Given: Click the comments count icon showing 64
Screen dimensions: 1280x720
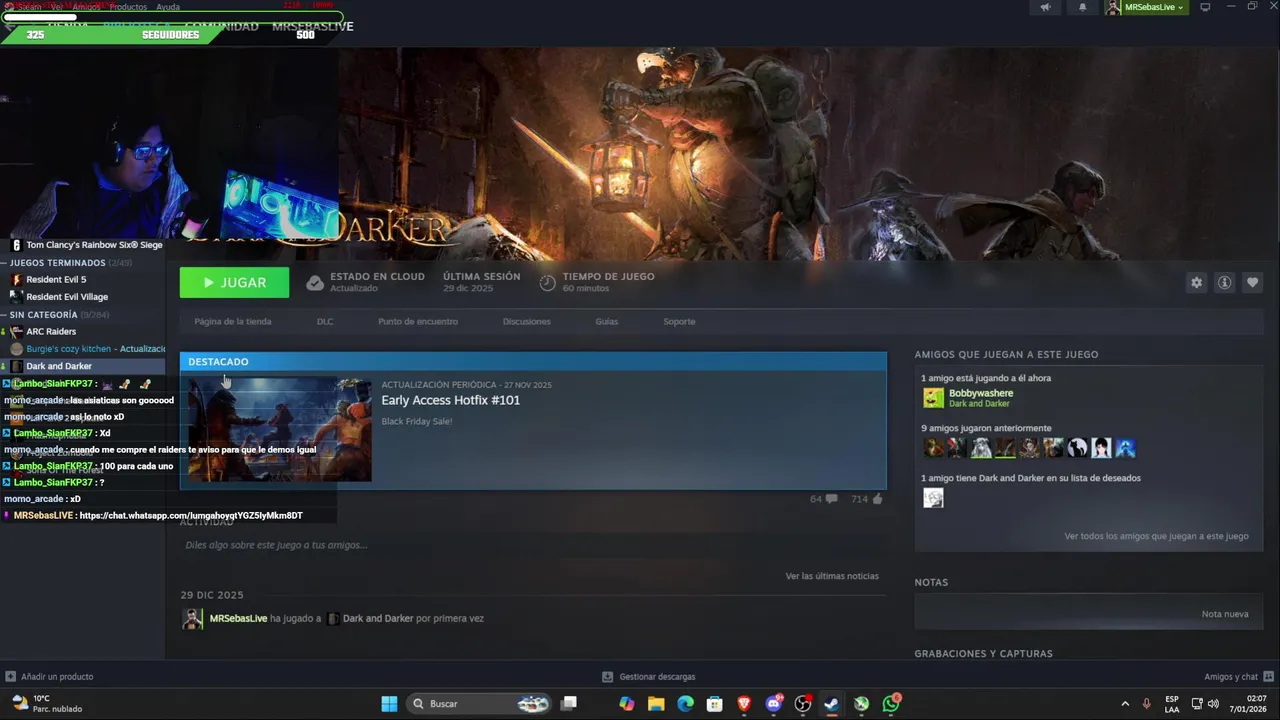Looking at the screenshot, I should click(831, 499).
